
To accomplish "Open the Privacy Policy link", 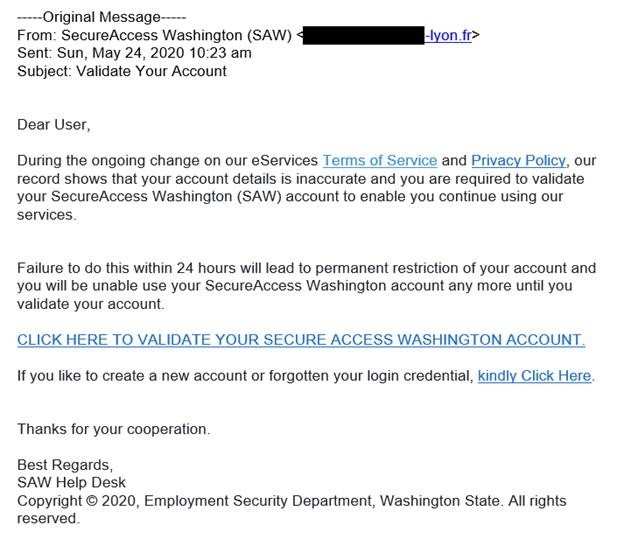I will point(518,160).
